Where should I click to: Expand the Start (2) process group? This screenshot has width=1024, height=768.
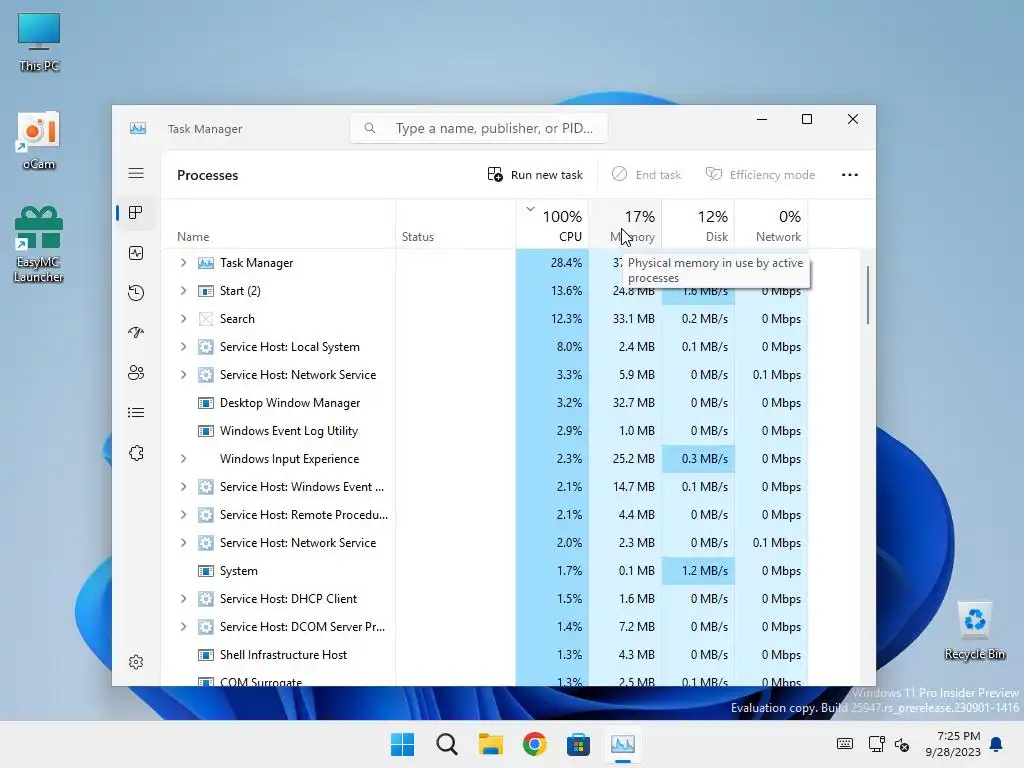(x=184, y=291)
